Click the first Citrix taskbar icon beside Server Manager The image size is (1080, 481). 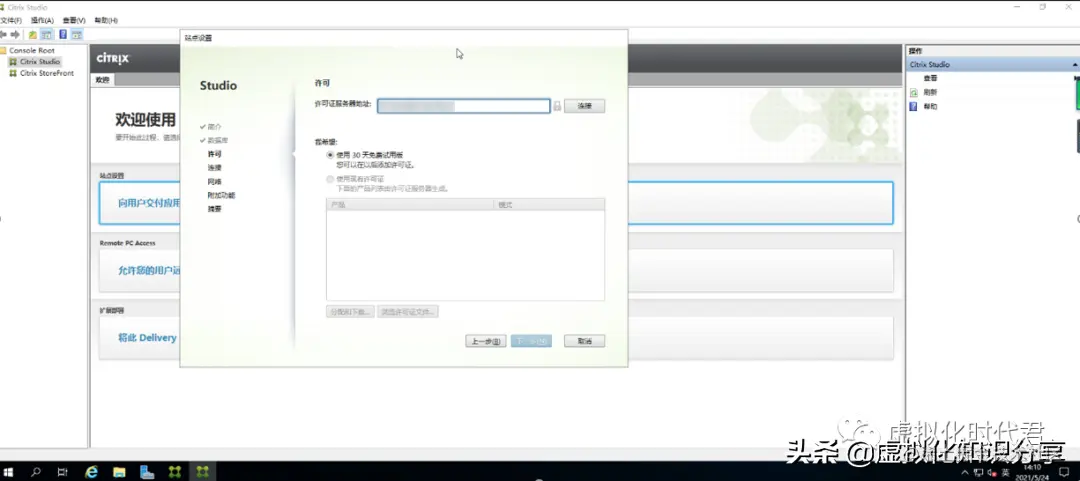pos(175,472)
